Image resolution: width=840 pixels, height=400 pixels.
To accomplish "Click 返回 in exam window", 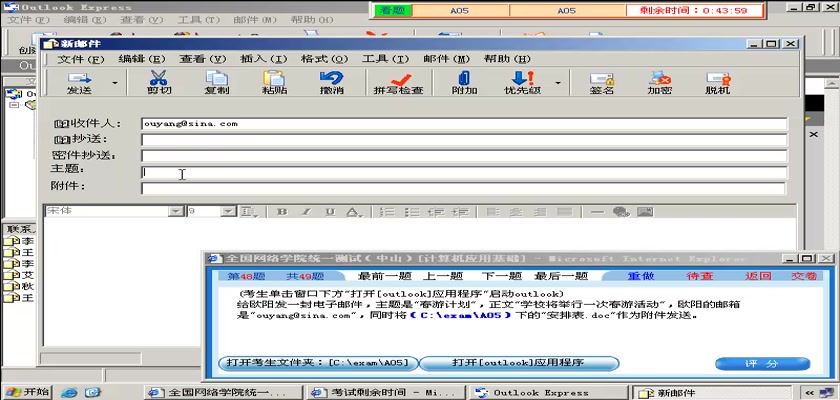I will pos(758,276).
